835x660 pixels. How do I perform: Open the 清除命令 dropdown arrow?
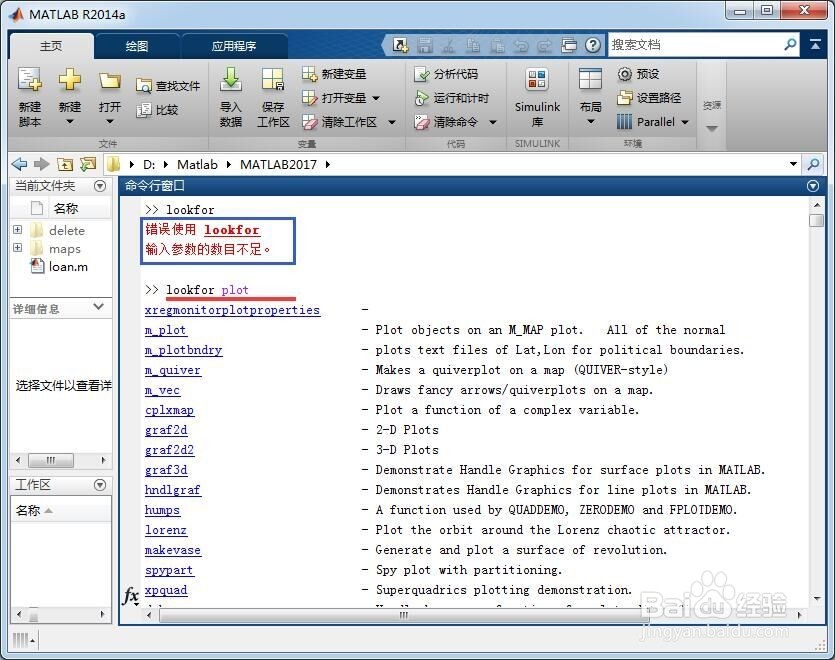(493, 122)
